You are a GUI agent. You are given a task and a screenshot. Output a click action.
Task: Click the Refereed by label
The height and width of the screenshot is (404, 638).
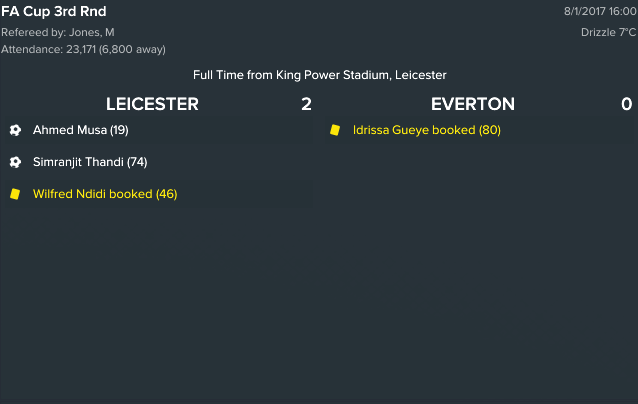[33, 33]
